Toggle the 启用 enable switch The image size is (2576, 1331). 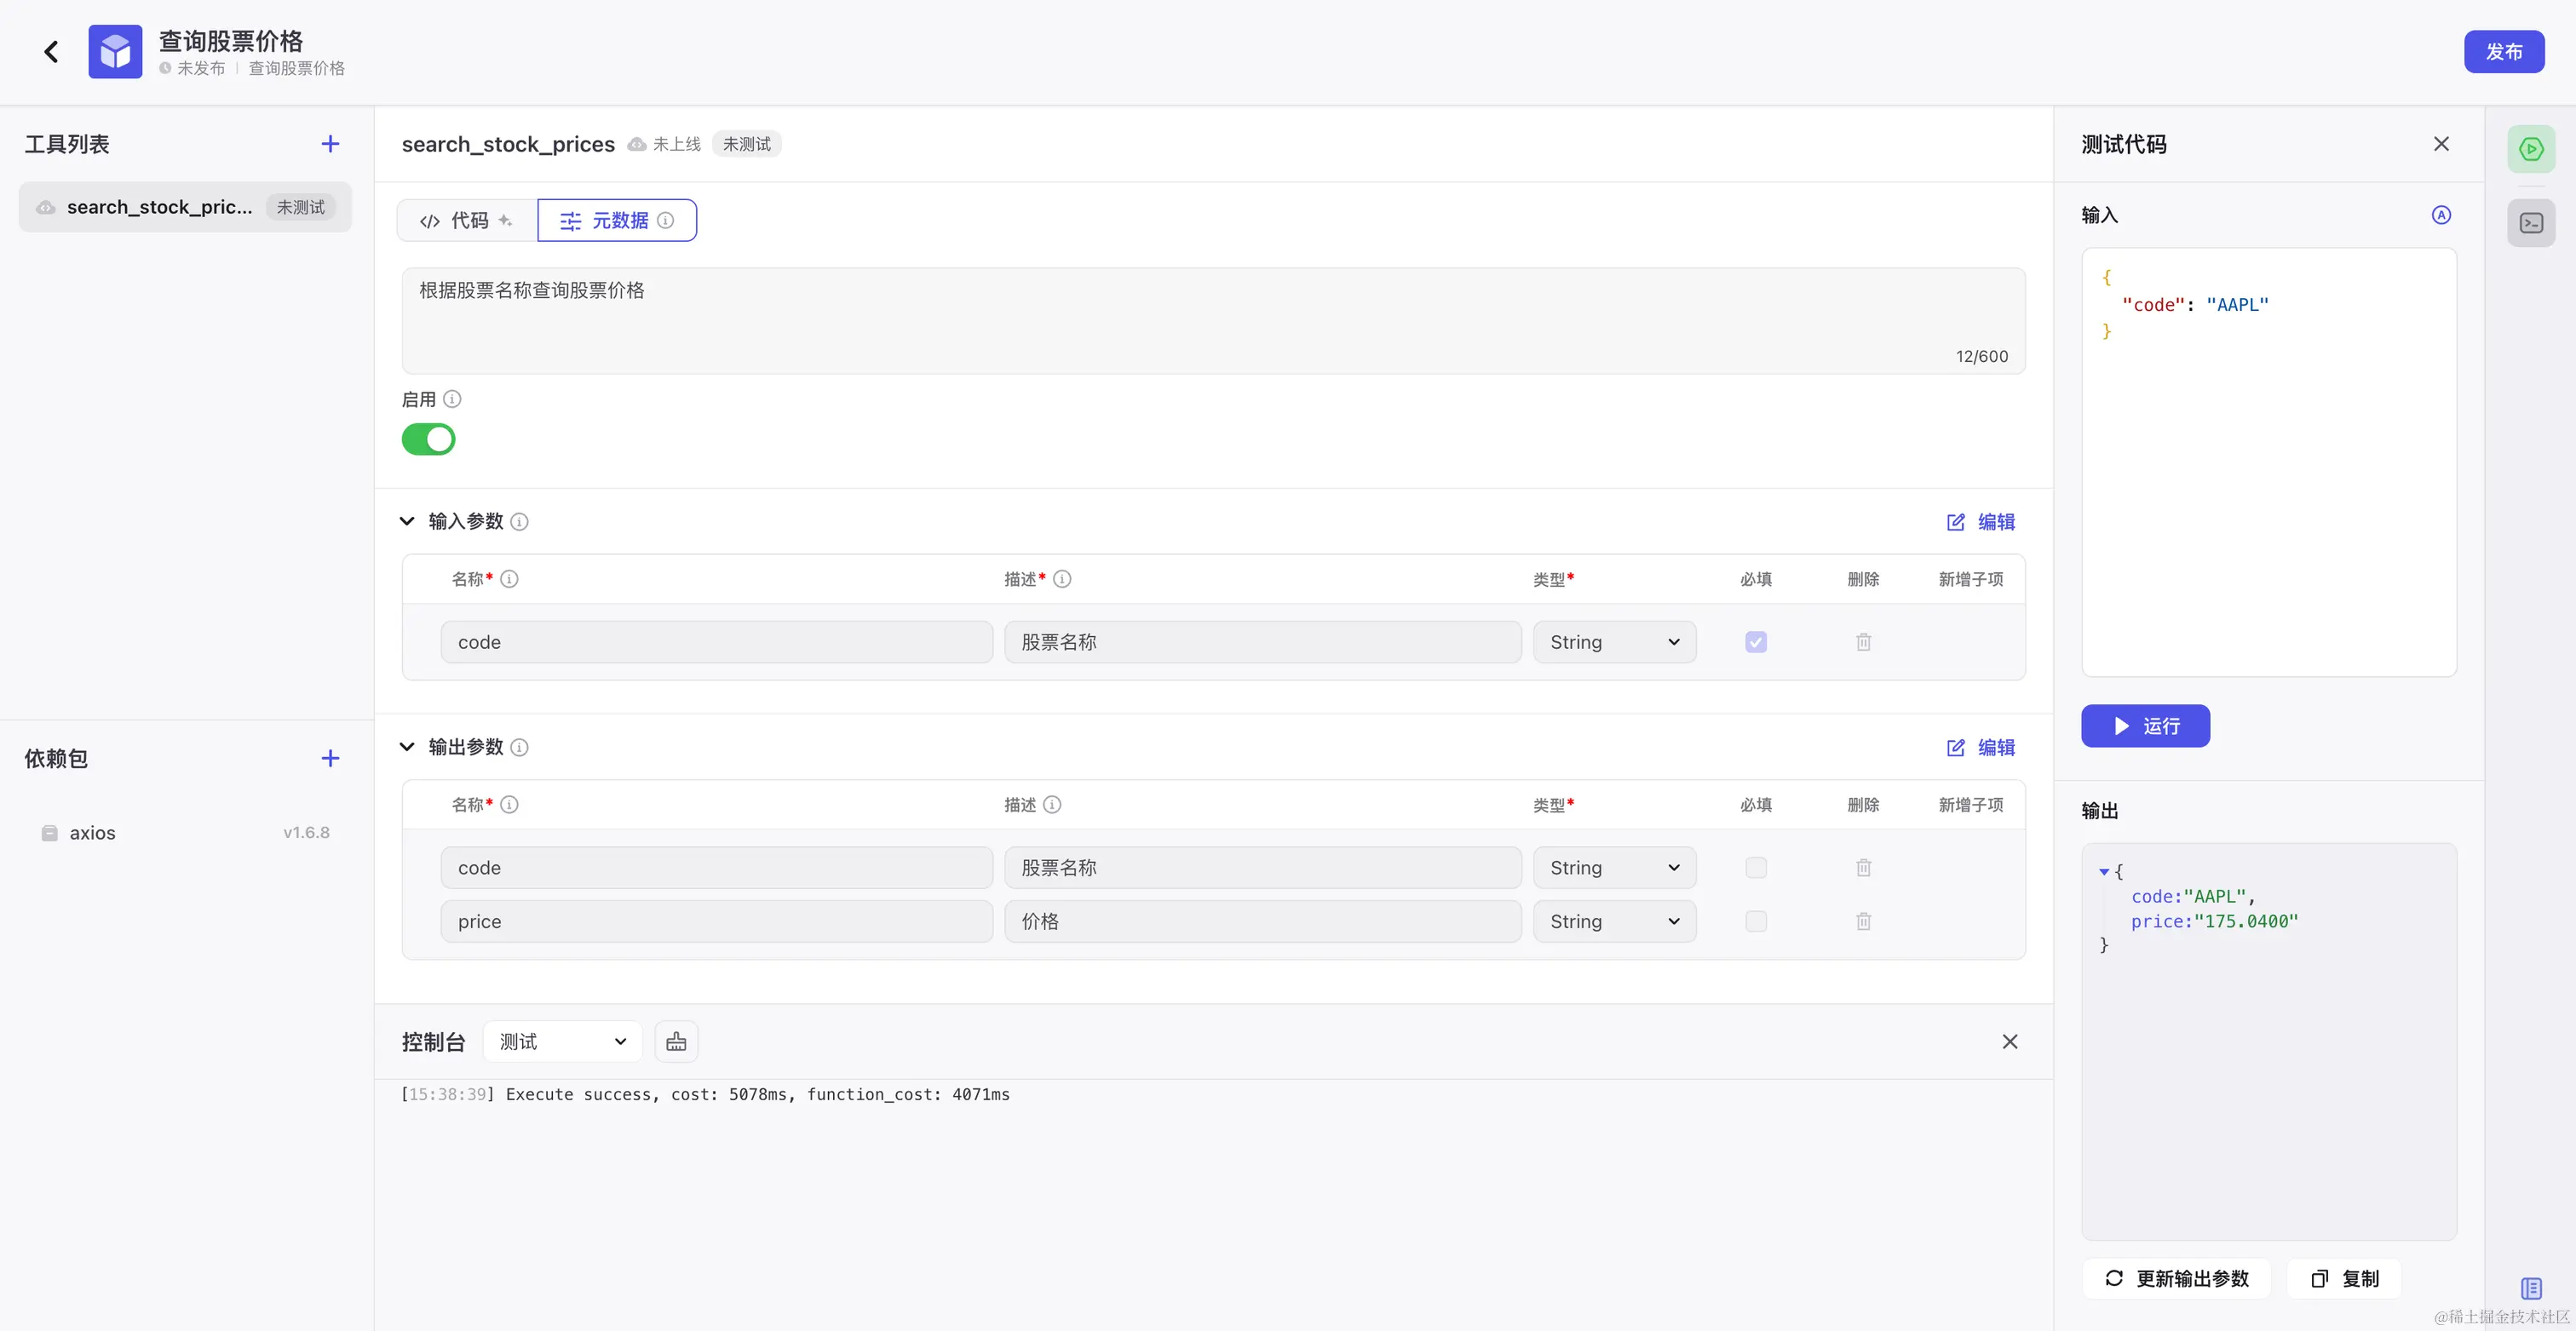pos(428,439)
